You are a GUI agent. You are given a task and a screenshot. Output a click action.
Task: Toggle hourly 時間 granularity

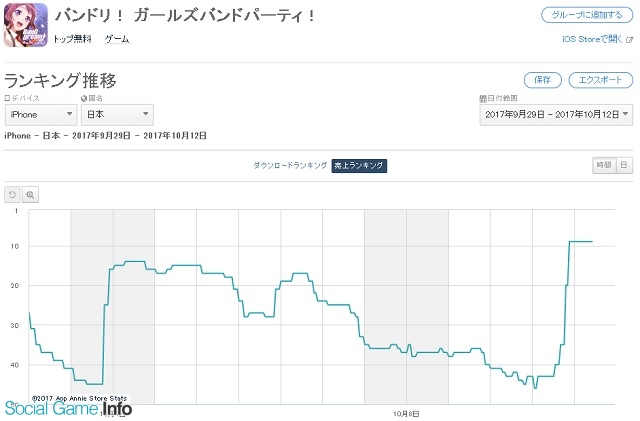(x=604, y=165)
